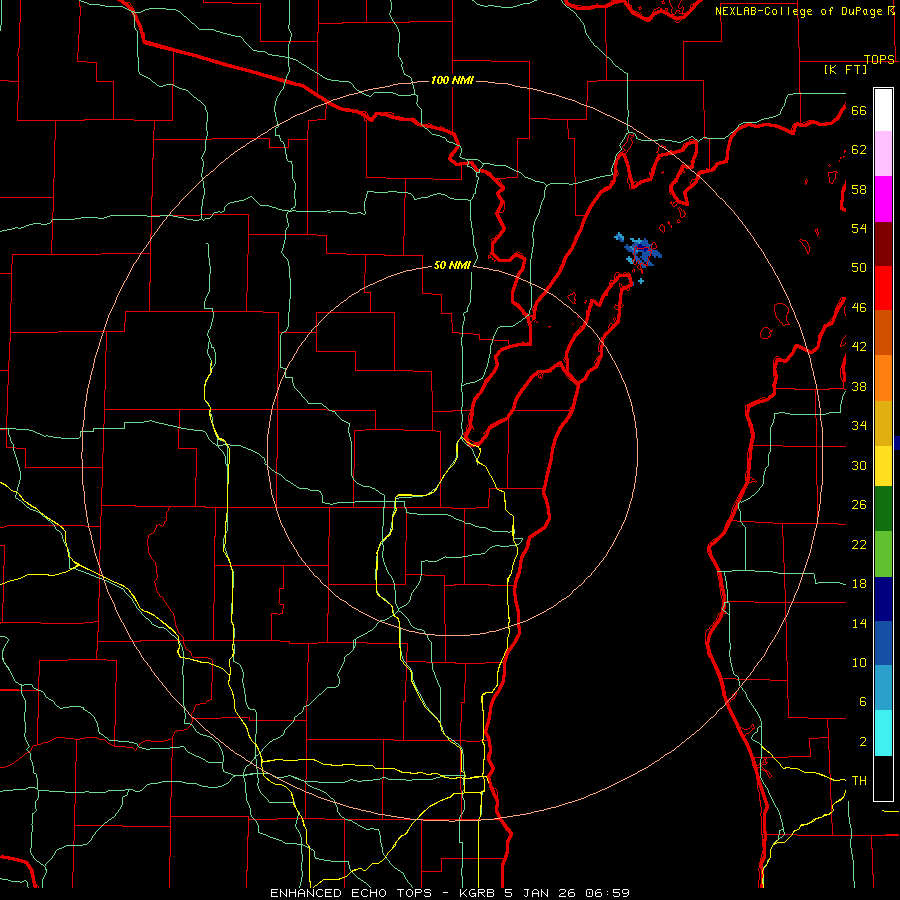
Task: Click the legend value 54
Action: click(x=859, y=228)
